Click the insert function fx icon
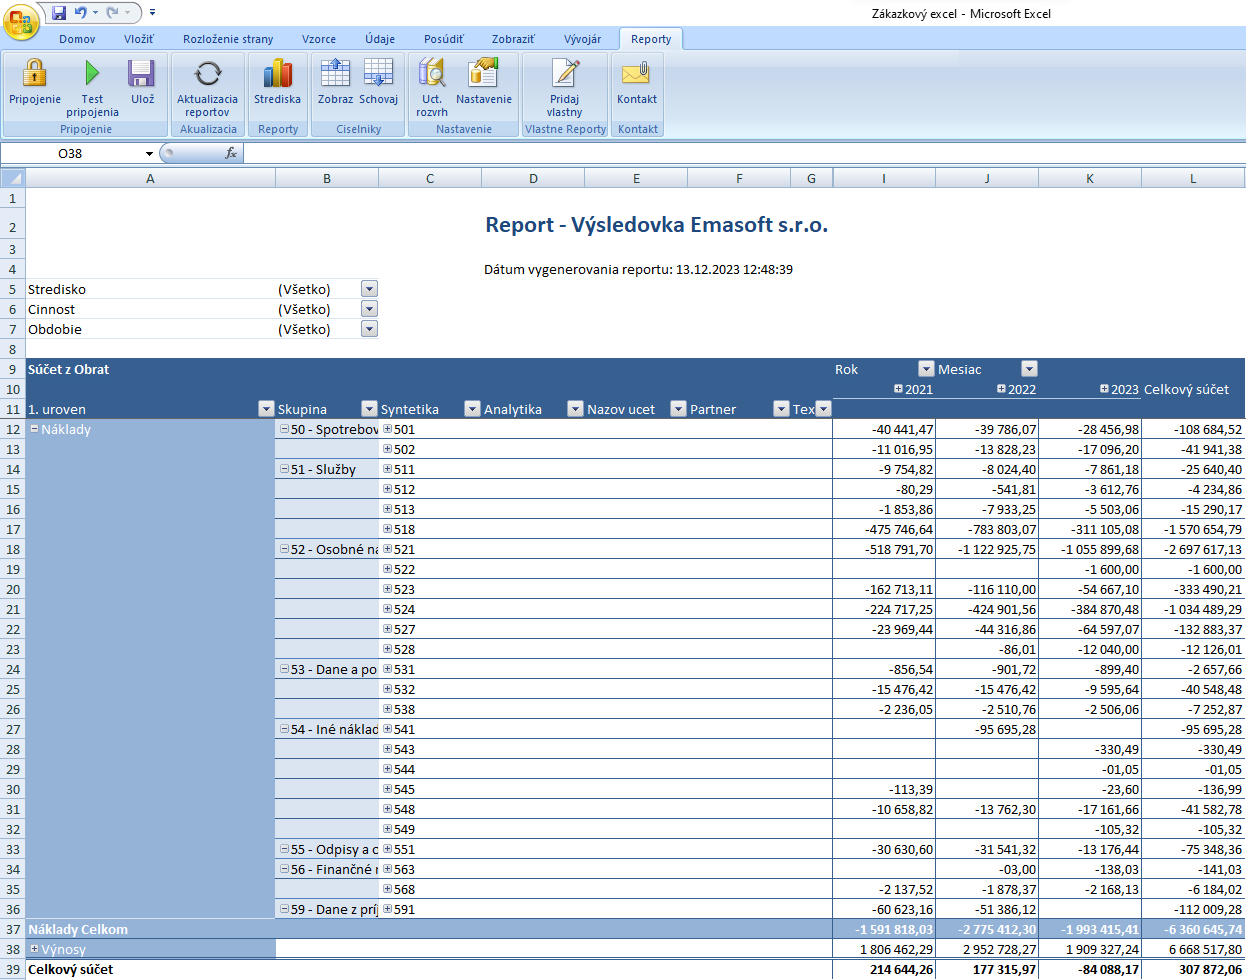Screen dimensions: 1246x980 coord(231,153)
